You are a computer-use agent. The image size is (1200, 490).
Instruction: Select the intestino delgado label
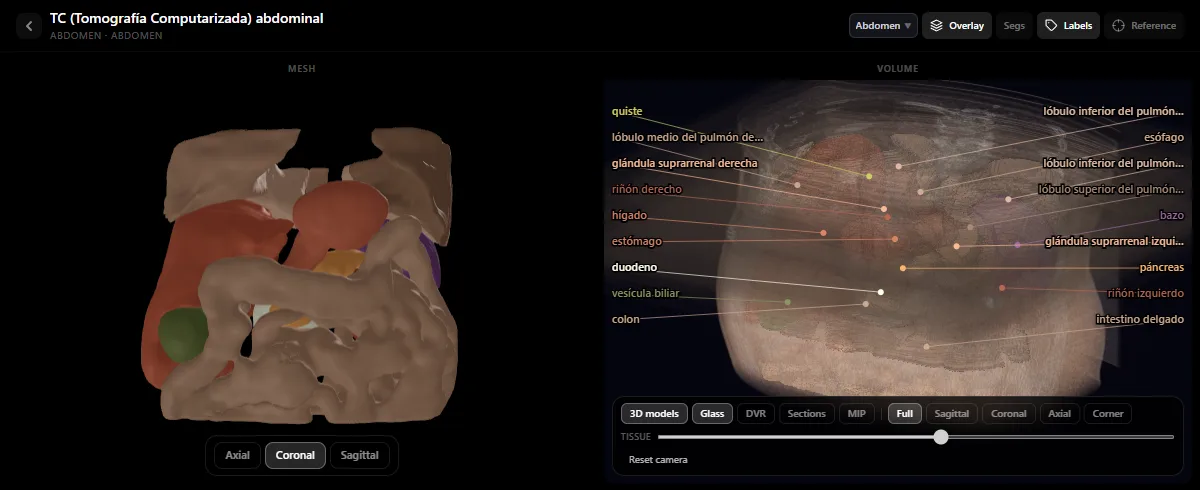click(1140, 319)
